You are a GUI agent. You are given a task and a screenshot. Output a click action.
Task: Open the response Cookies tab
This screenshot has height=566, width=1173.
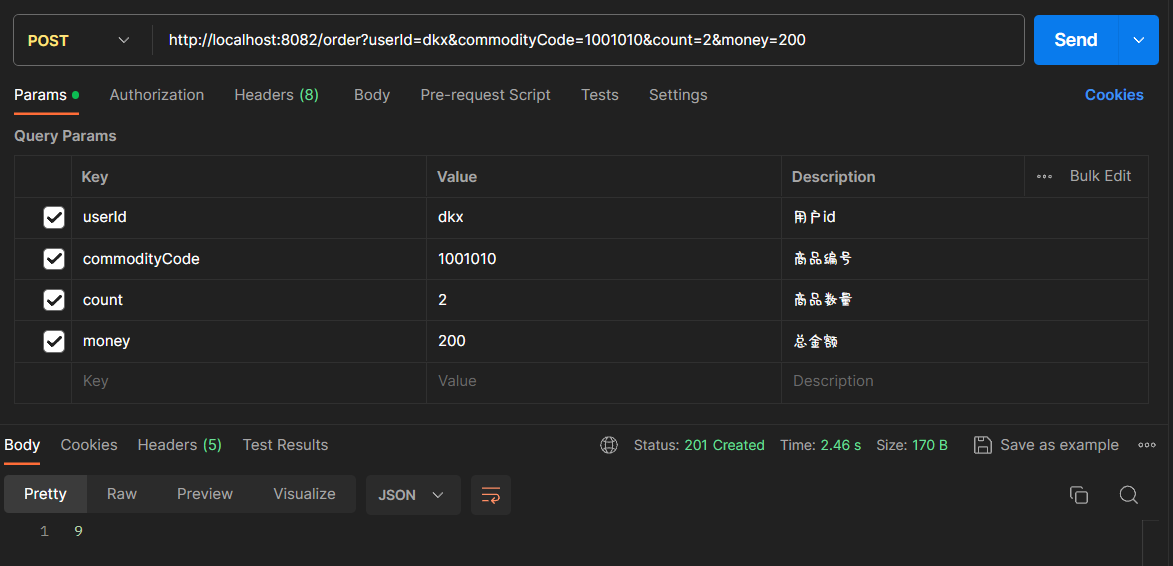point(89,445)
